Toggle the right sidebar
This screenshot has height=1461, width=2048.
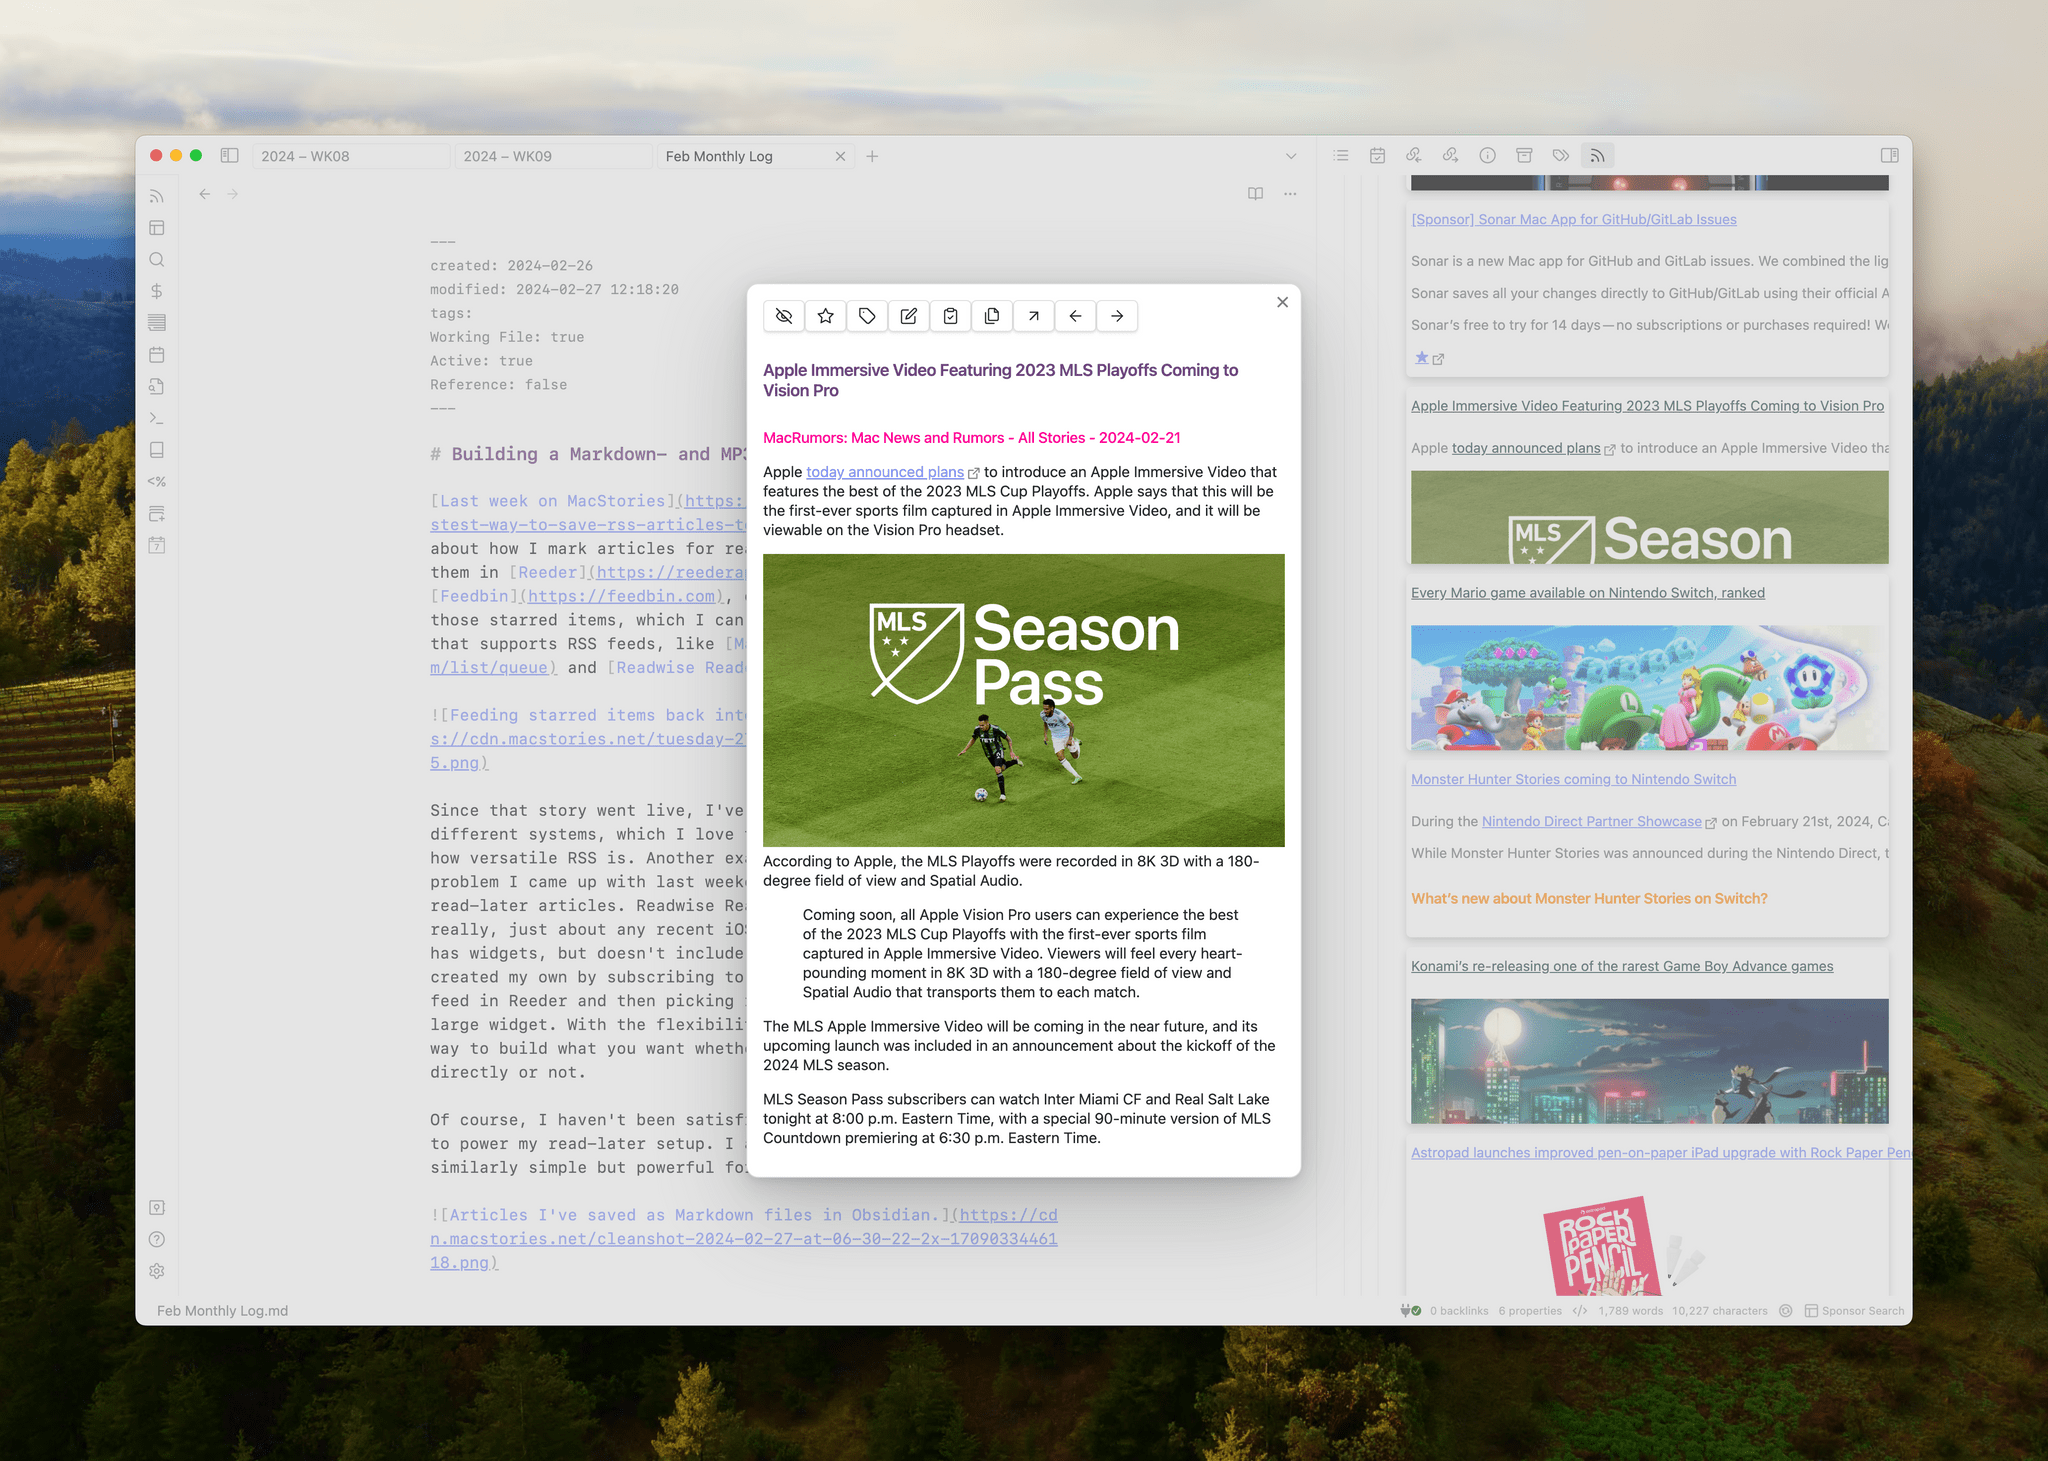(1889, 156)
